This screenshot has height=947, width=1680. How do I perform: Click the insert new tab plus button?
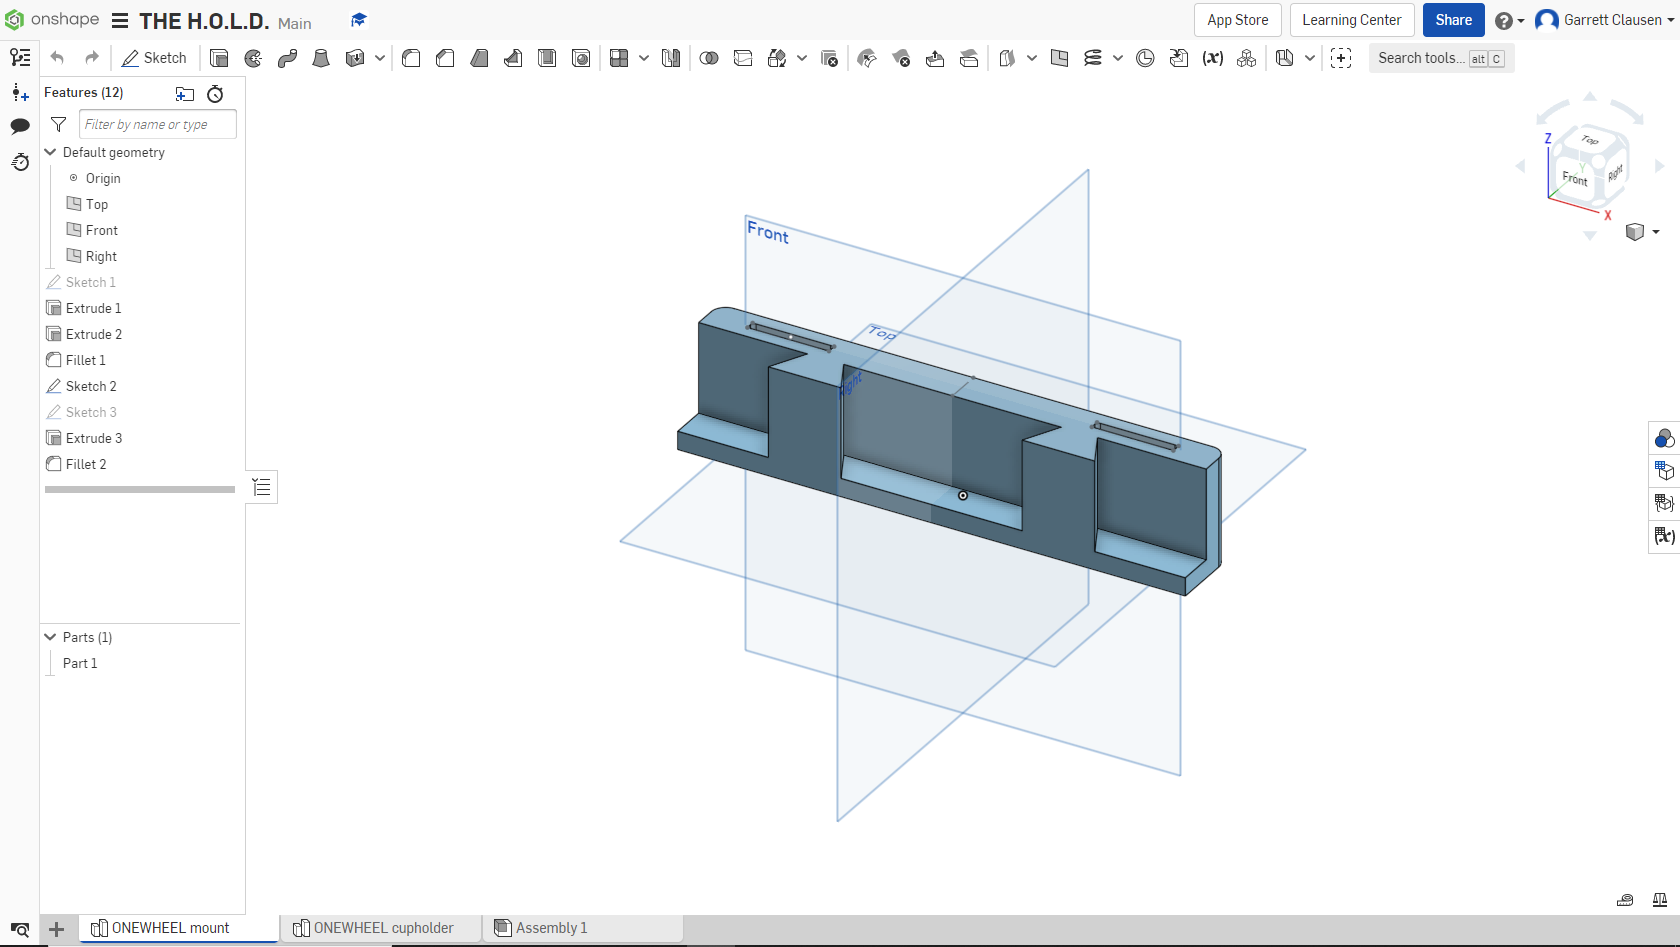pyautogui.click(x=57, y=929)
